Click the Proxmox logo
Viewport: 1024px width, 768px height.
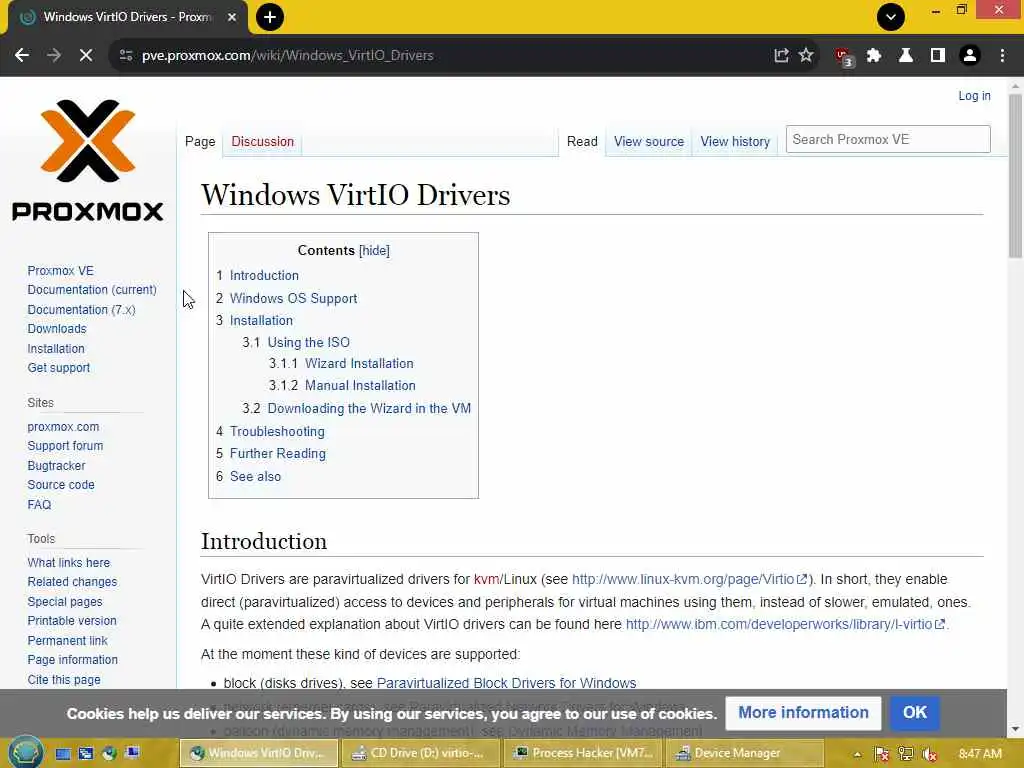[x=88, y=160]
